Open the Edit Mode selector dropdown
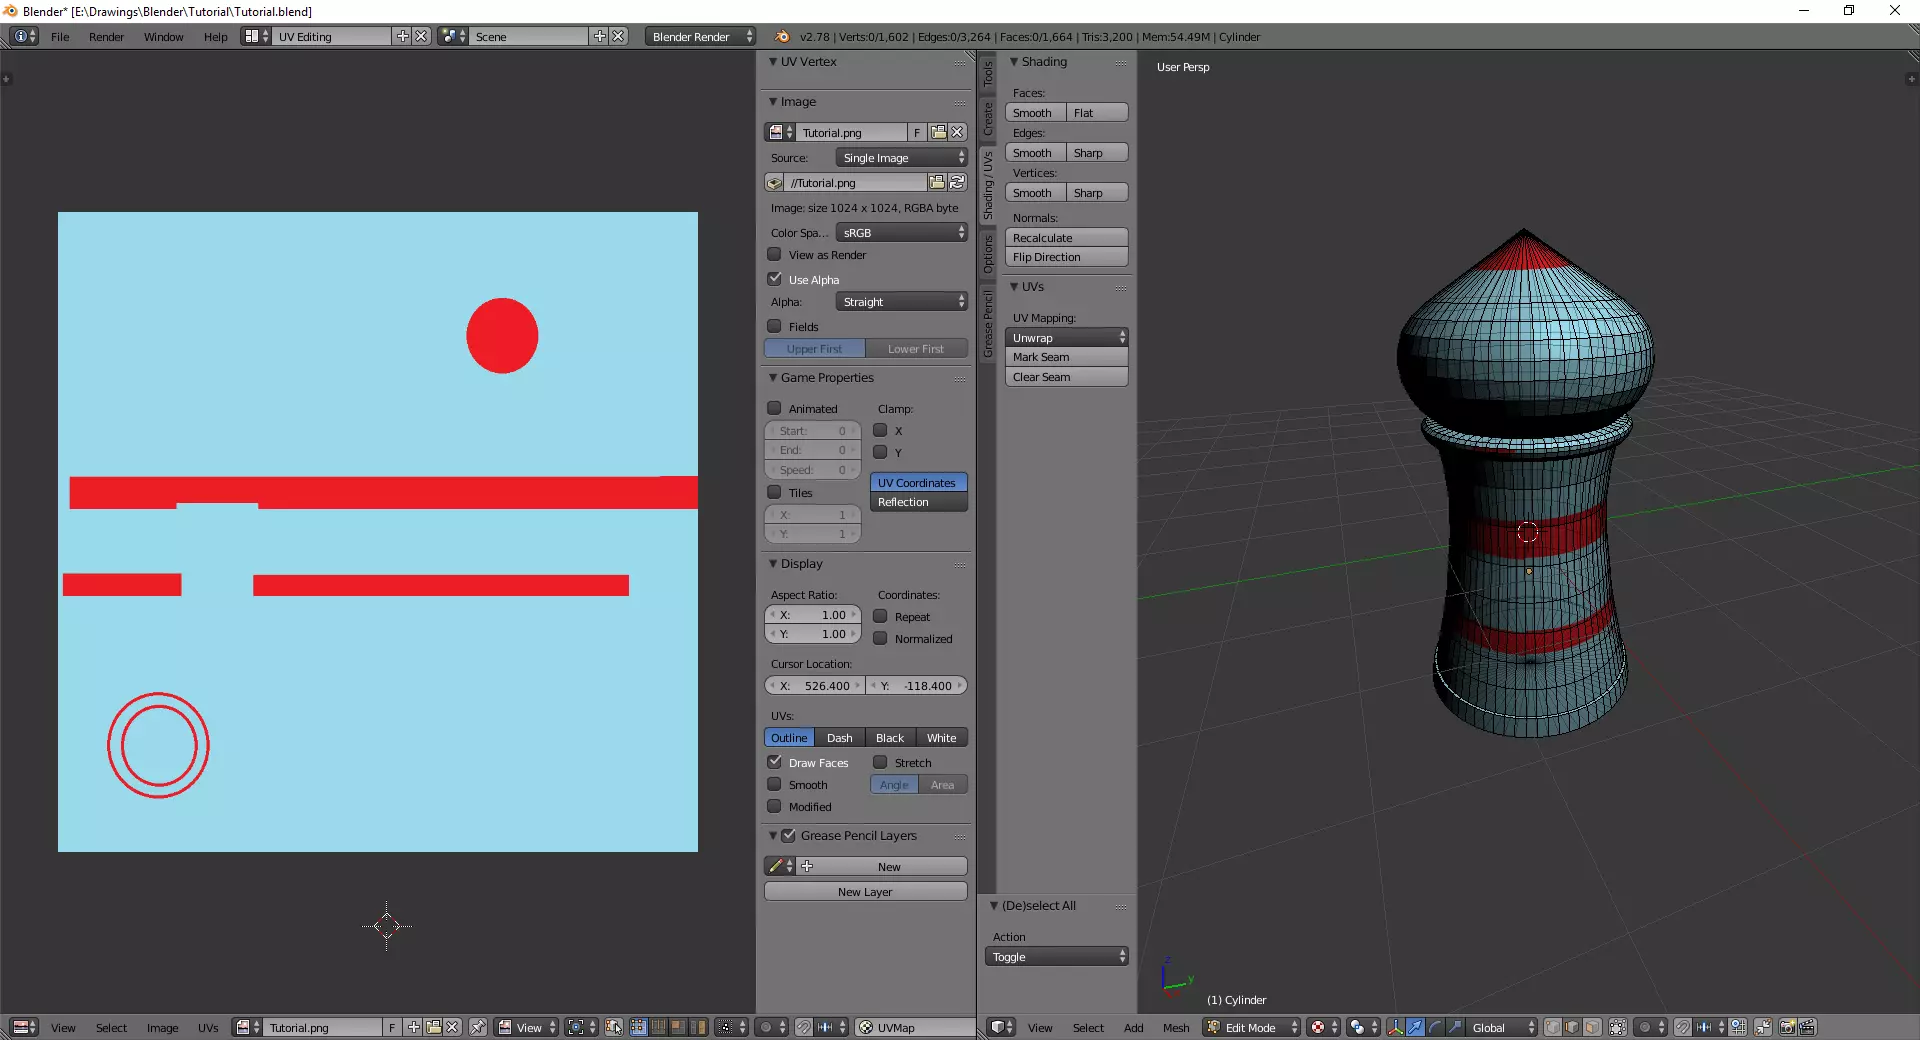 [x=1252, y=1027]
